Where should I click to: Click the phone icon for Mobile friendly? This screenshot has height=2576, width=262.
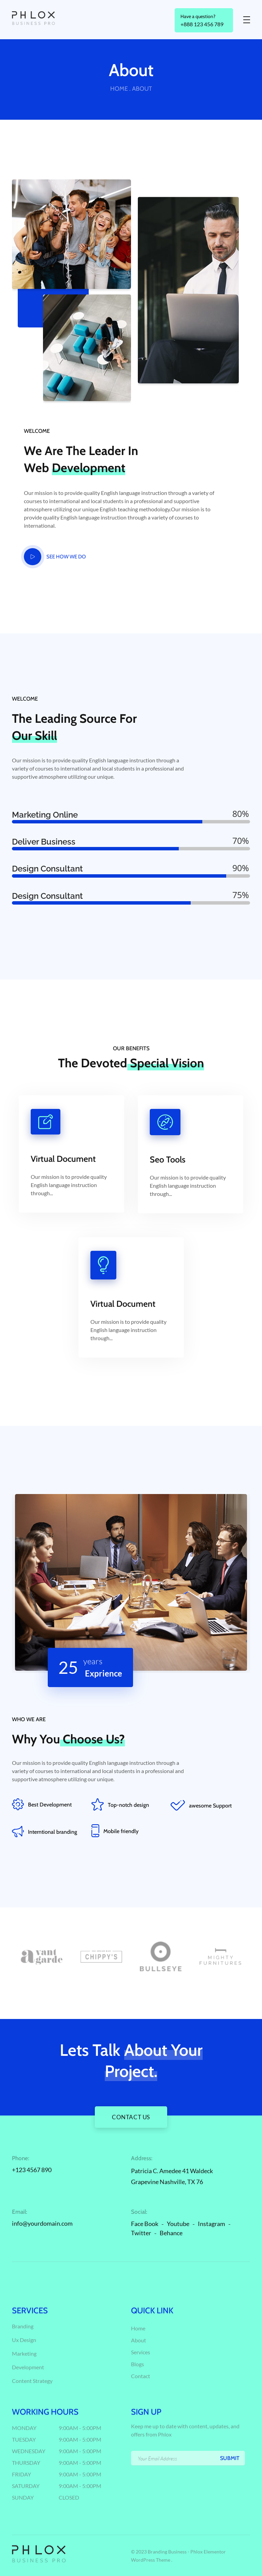click(x=95, y=1831)
